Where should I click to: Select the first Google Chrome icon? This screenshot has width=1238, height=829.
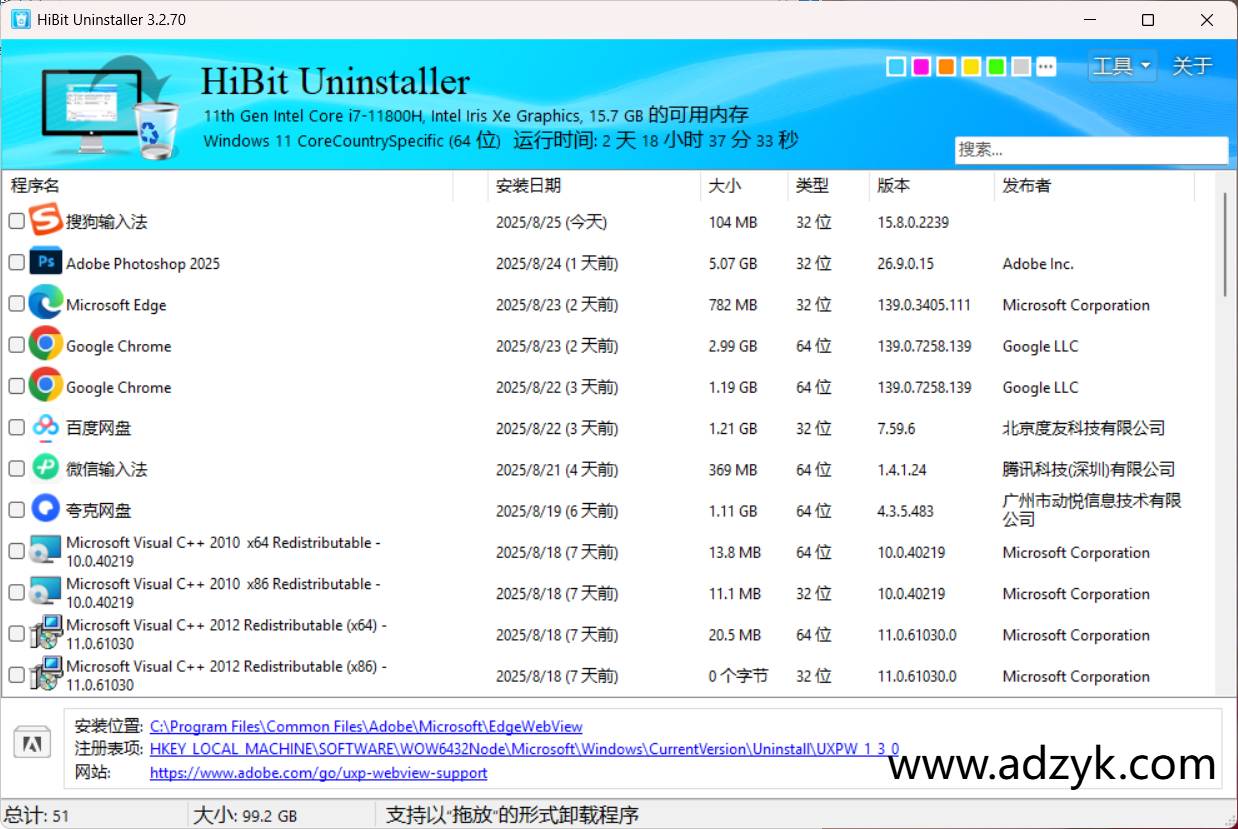[45, 345]
